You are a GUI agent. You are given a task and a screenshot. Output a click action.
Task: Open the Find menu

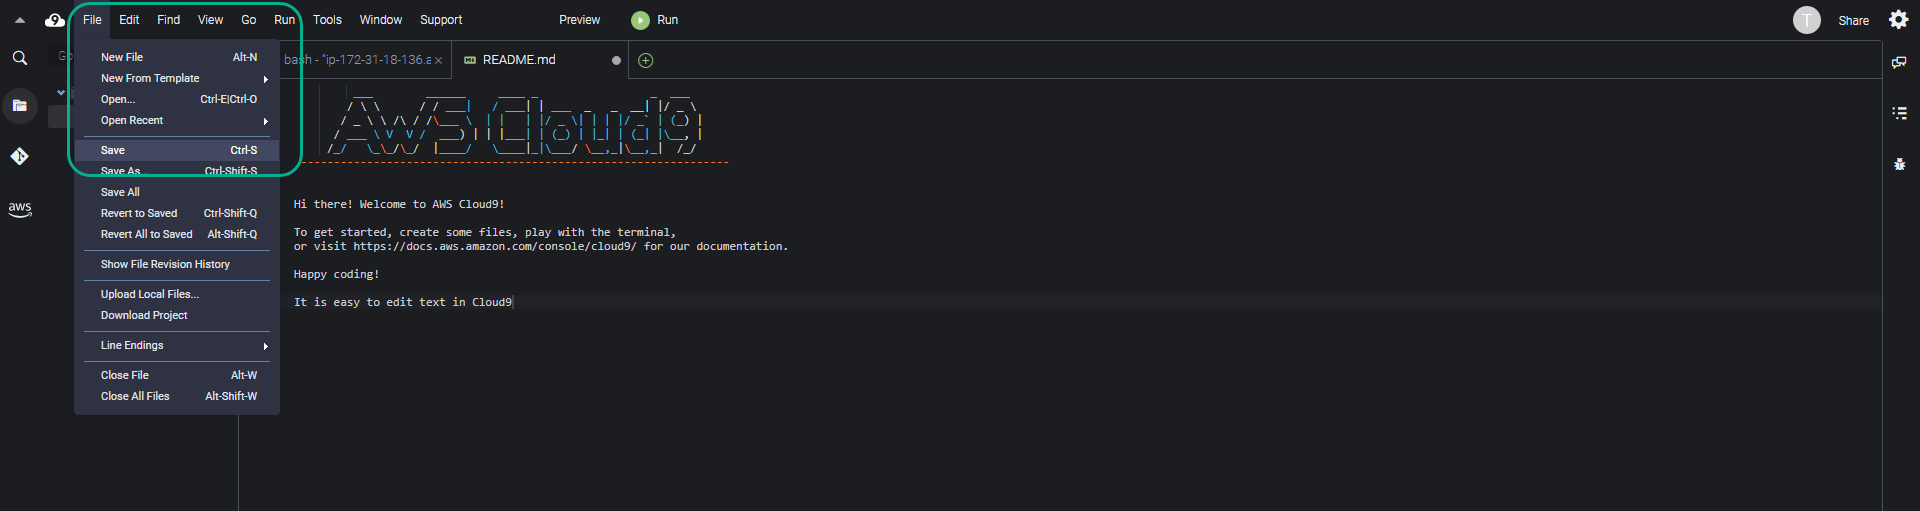click(x=168, y=20)
